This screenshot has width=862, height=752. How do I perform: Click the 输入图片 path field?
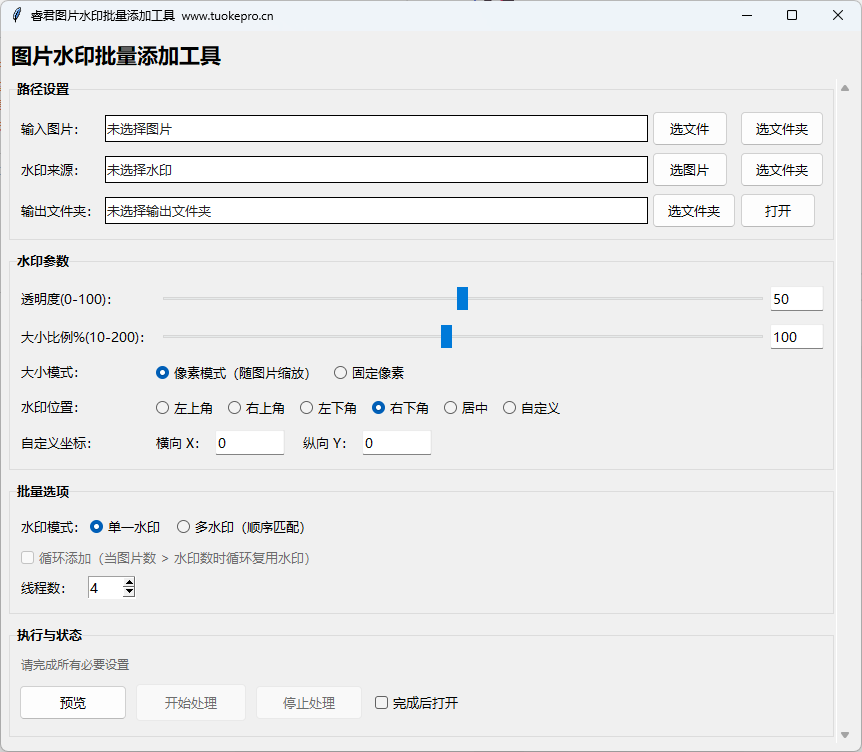tap(376, 129)
